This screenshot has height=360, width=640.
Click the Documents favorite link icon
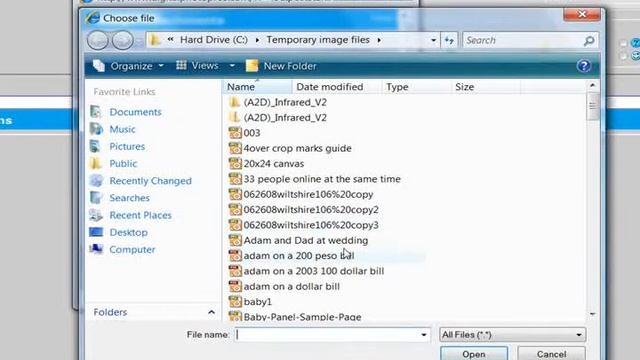[96, 111]
